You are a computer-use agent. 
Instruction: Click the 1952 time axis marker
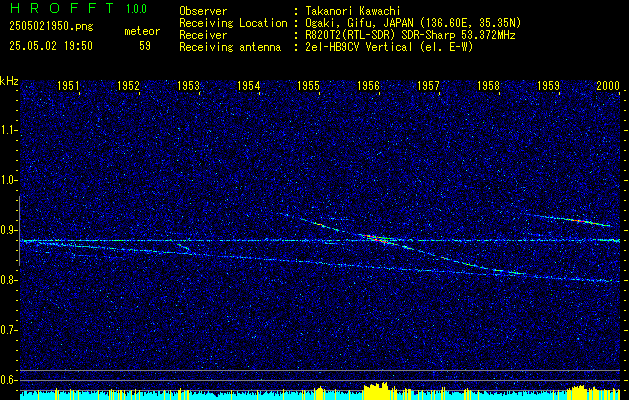pos(128,85)
